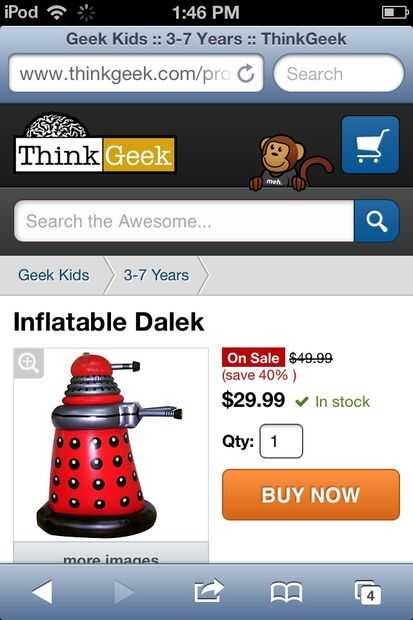Open the Geek Kids breadcrumb
Image resolution: width=413 pixels, height=620 pixels.
(54, 275)
